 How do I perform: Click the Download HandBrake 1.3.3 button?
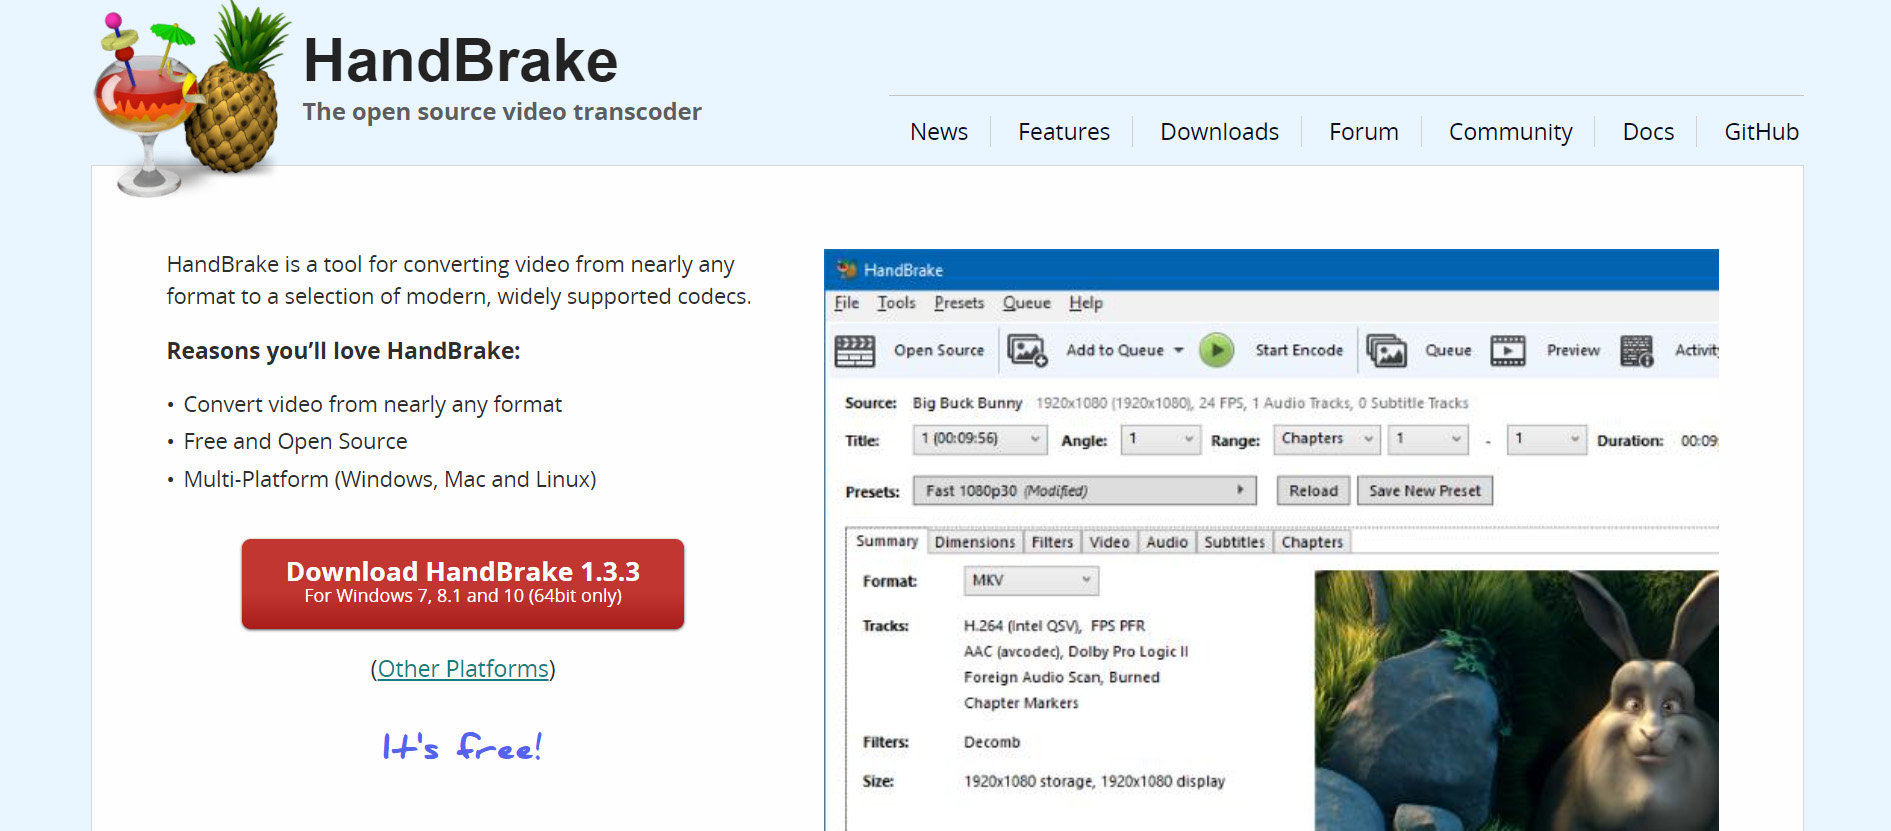463,584
